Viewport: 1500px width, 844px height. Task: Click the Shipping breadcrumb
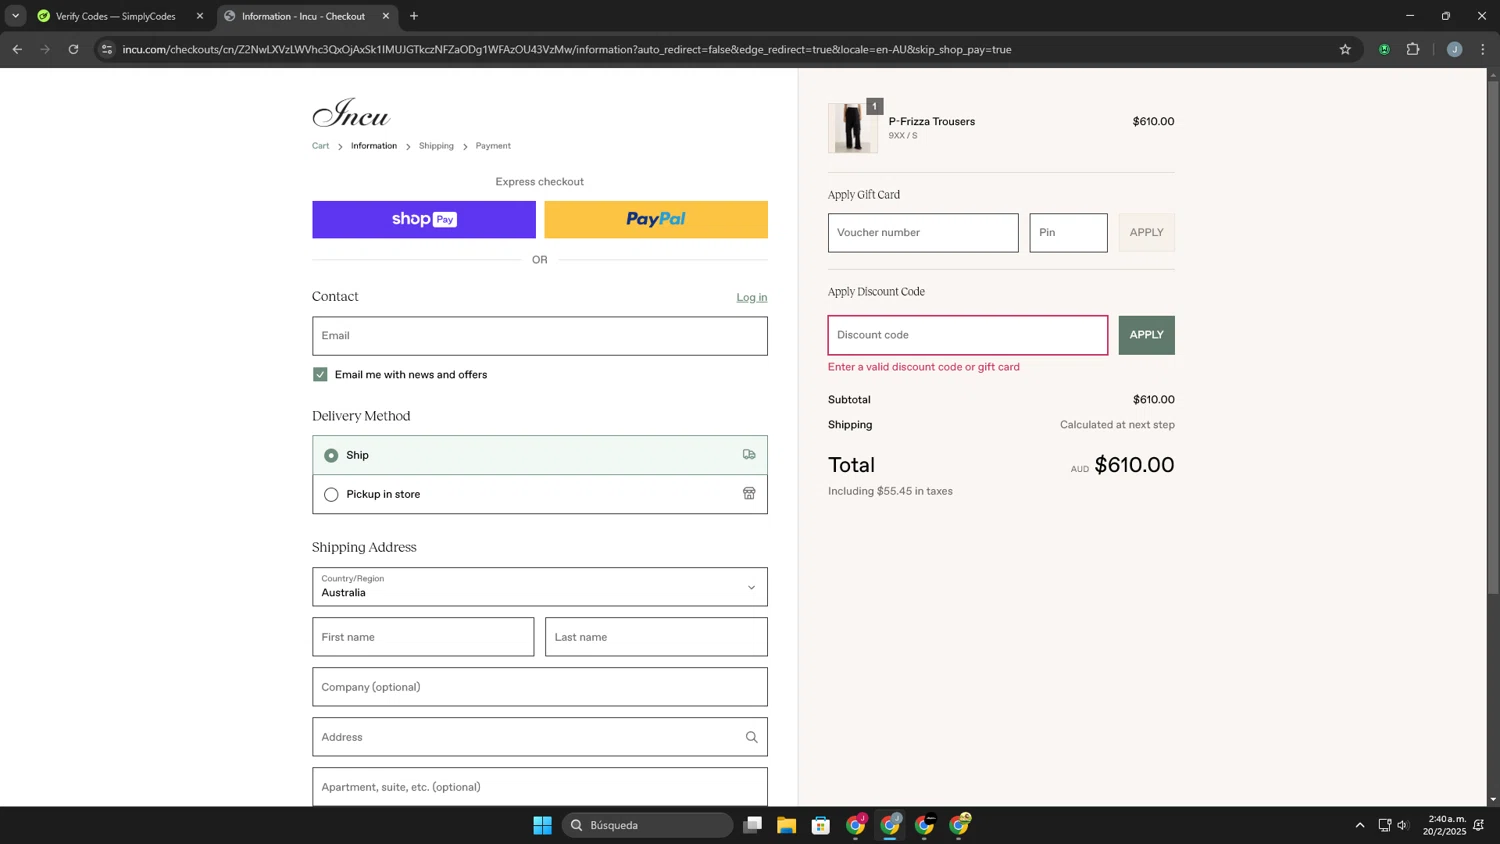436,146
